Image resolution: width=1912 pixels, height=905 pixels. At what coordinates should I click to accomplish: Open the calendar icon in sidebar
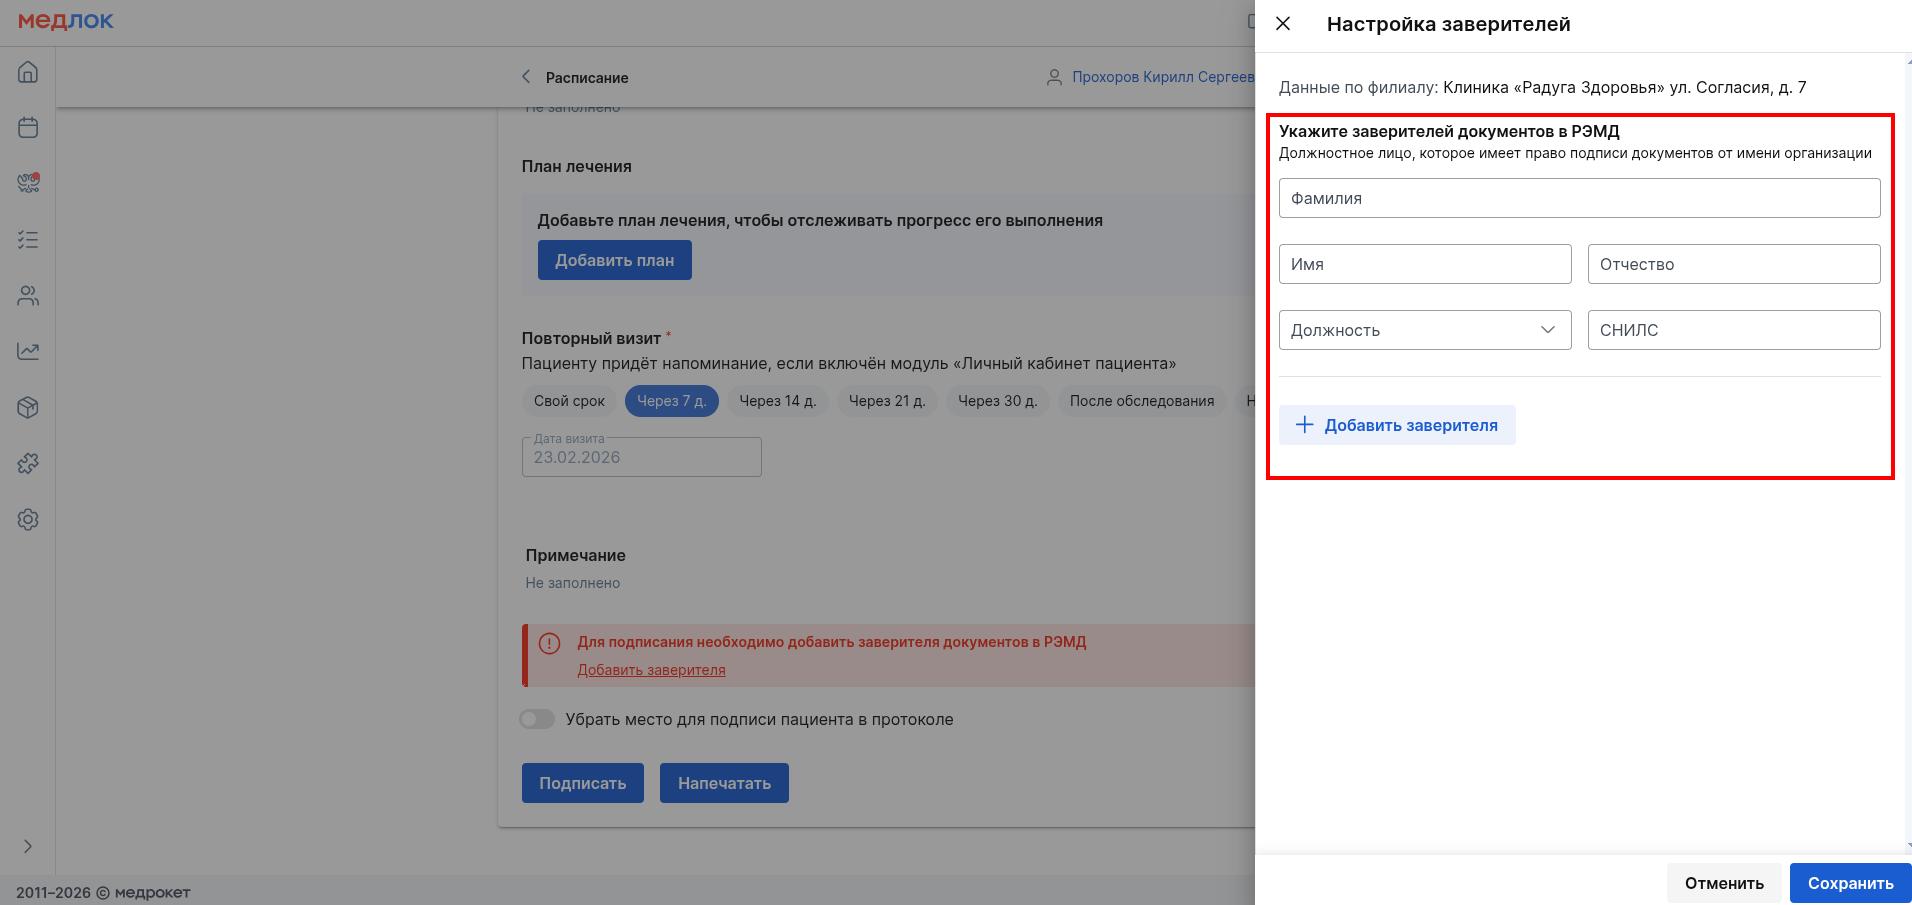click(x=28, y=128)
